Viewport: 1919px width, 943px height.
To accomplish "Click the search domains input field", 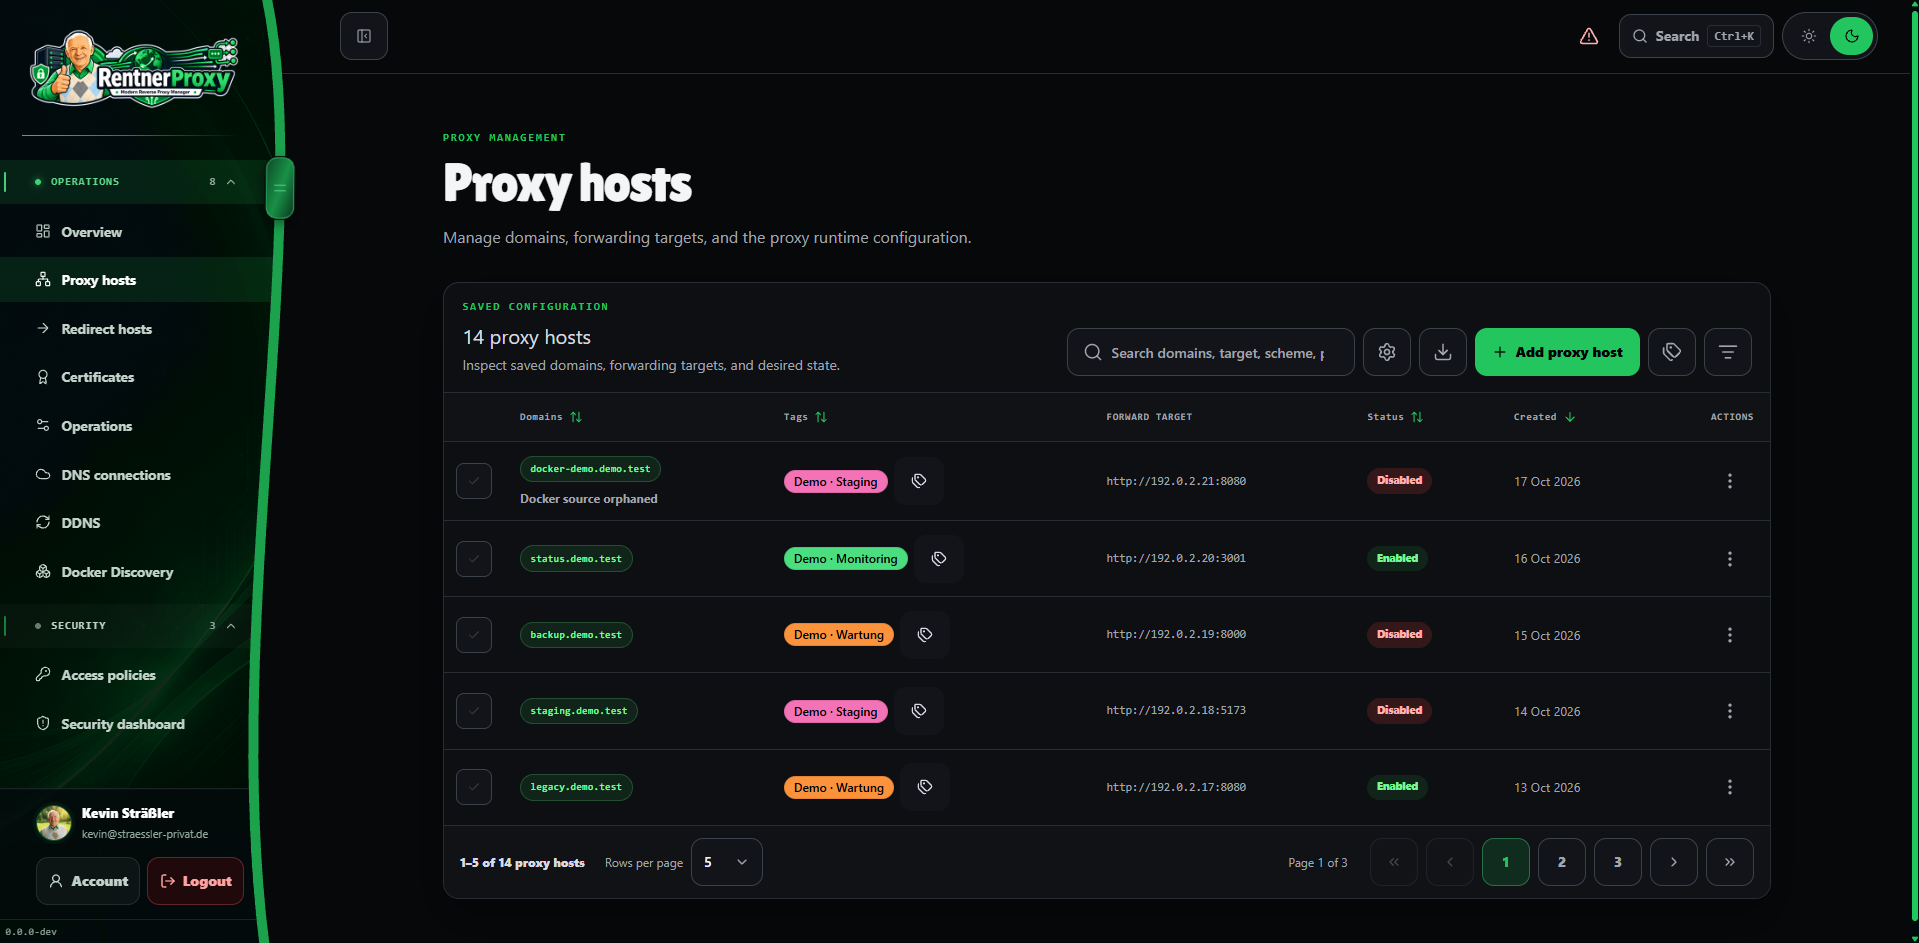I will pos(1211,352).
